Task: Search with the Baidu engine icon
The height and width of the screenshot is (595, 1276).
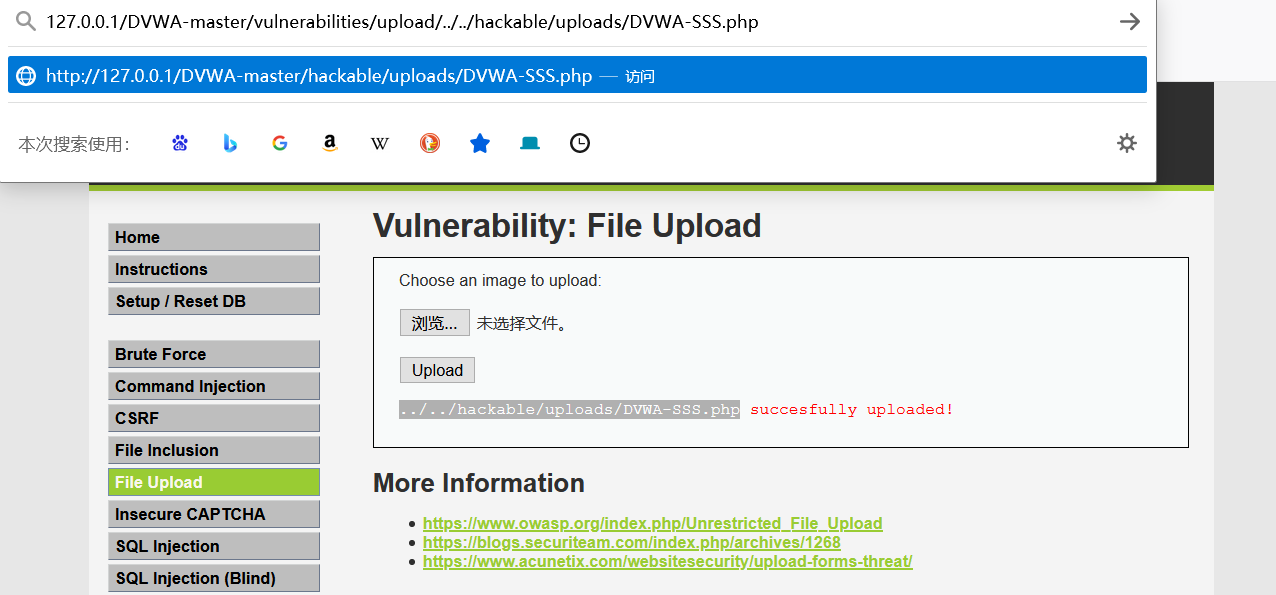Action: 180,143
